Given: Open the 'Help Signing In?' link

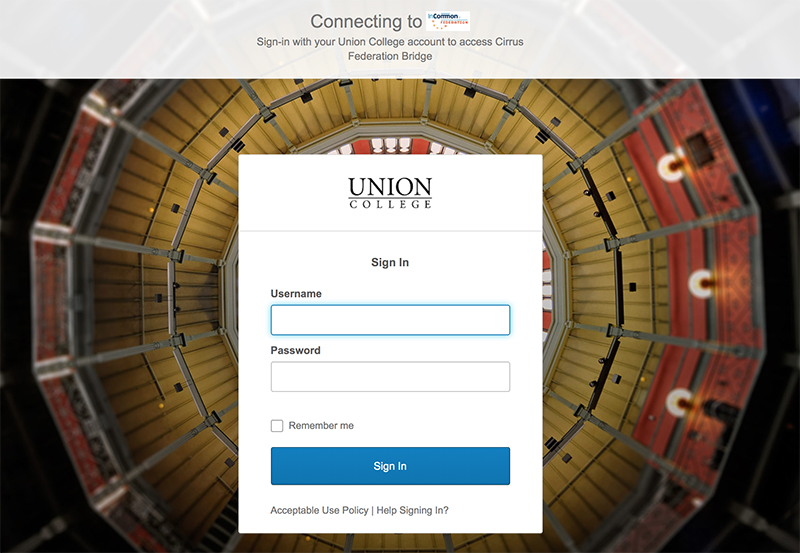Looking at the screenshot, I should click(412, 510).
